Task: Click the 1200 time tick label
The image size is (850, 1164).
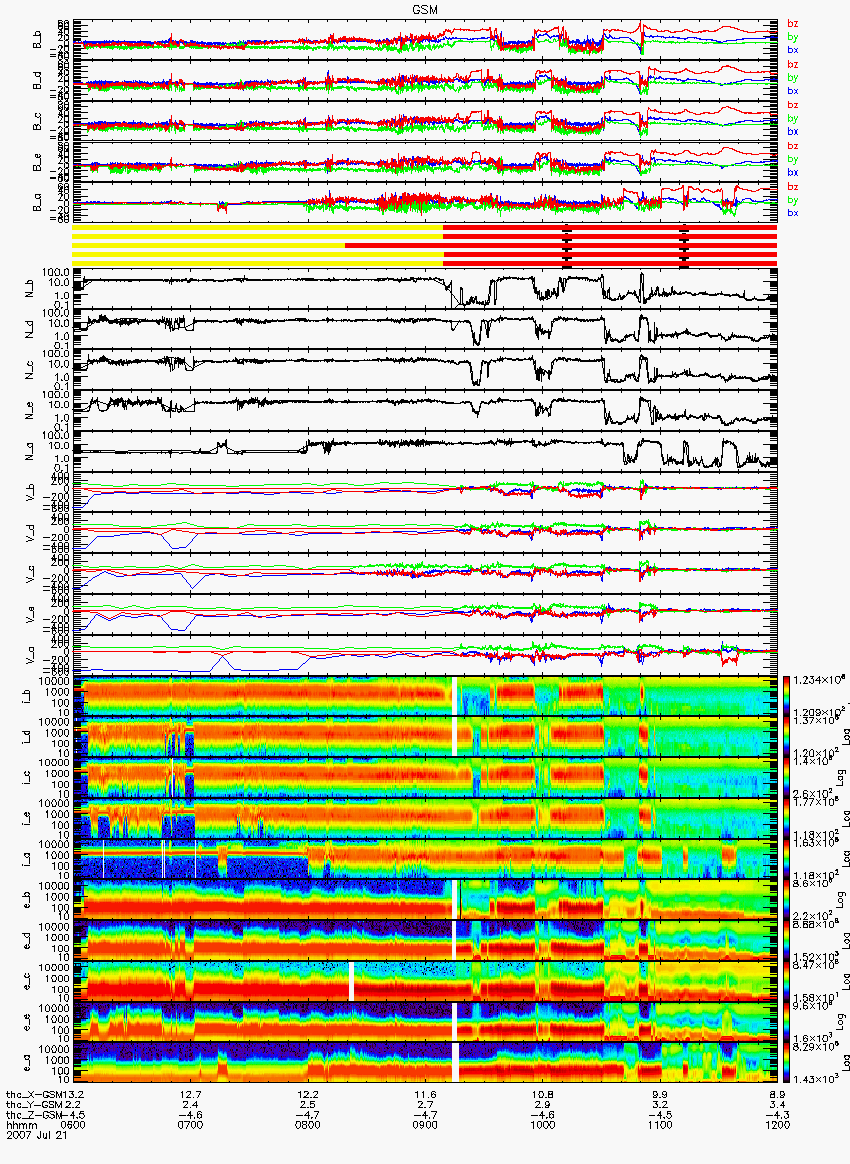Action: (777, 1125)
